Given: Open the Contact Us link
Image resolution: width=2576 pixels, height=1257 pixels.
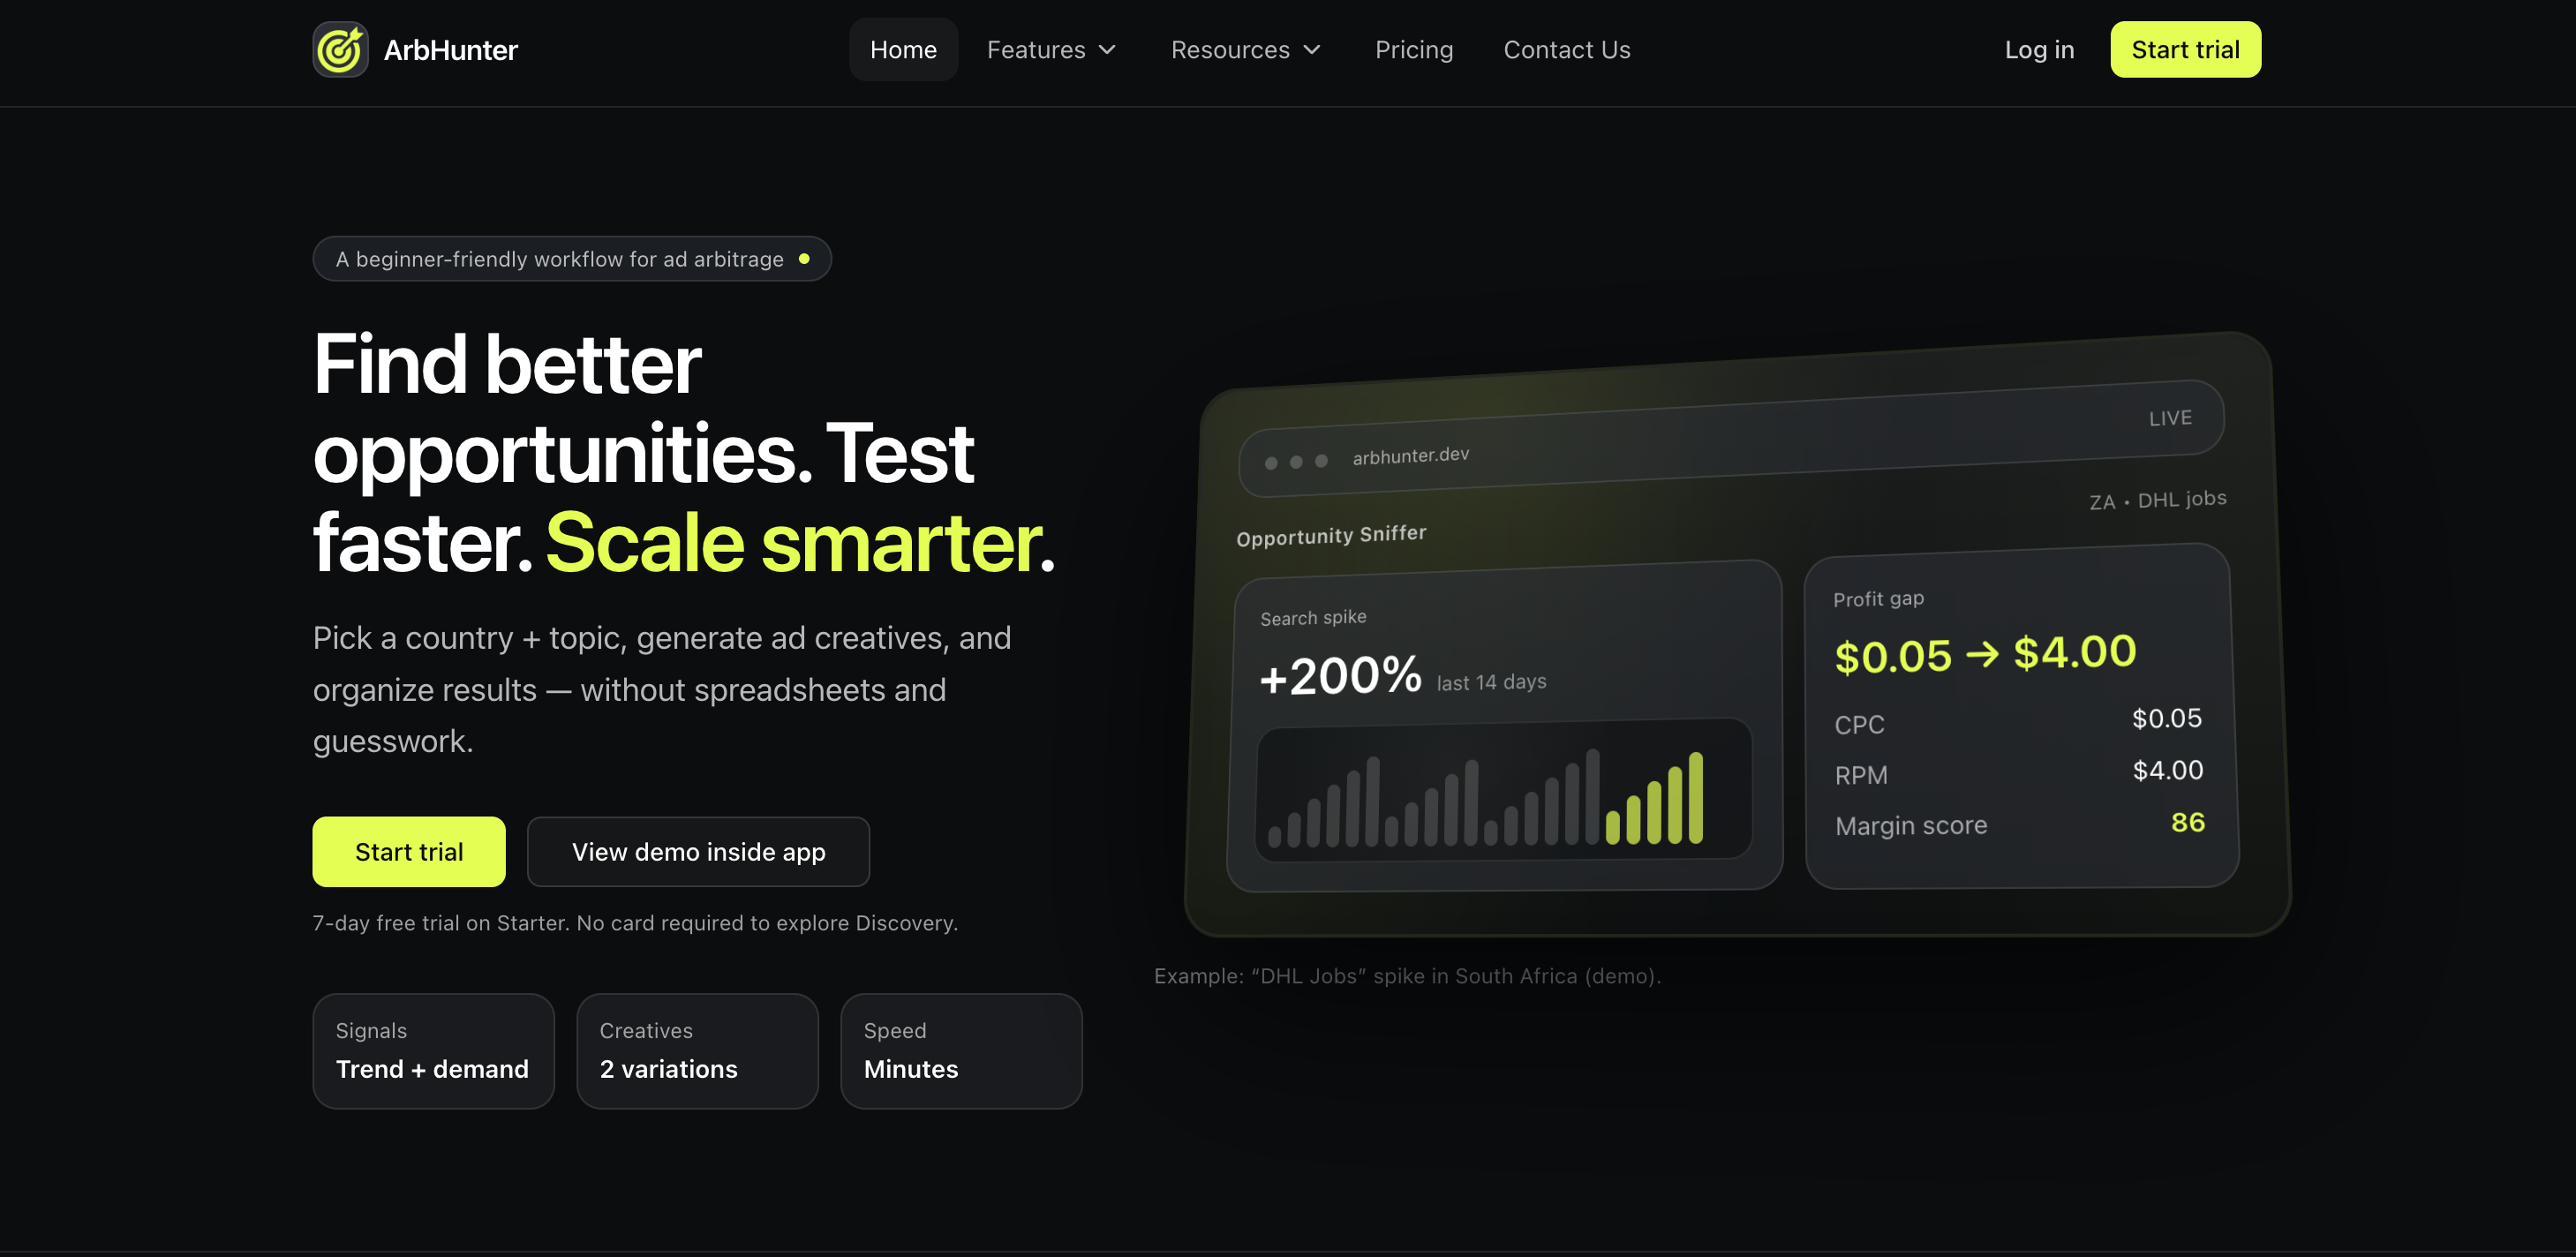Looking at the screenshot, I should coord(1566,50).
